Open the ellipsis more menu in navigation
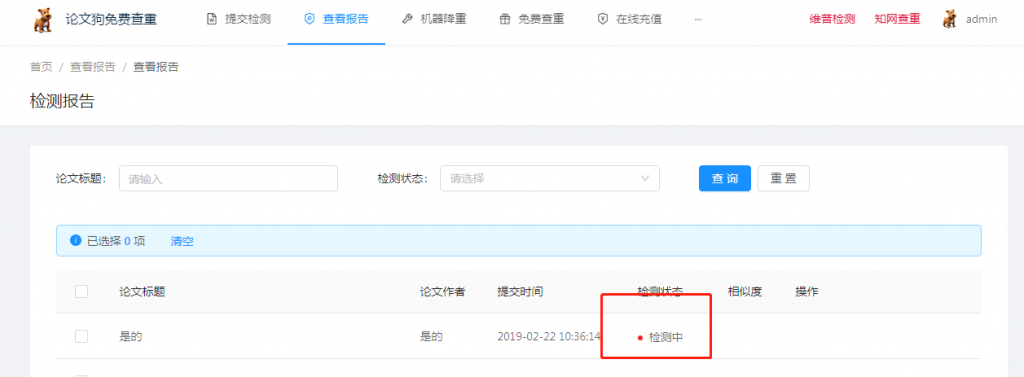 pyautogui.click(x=697, y=19)
